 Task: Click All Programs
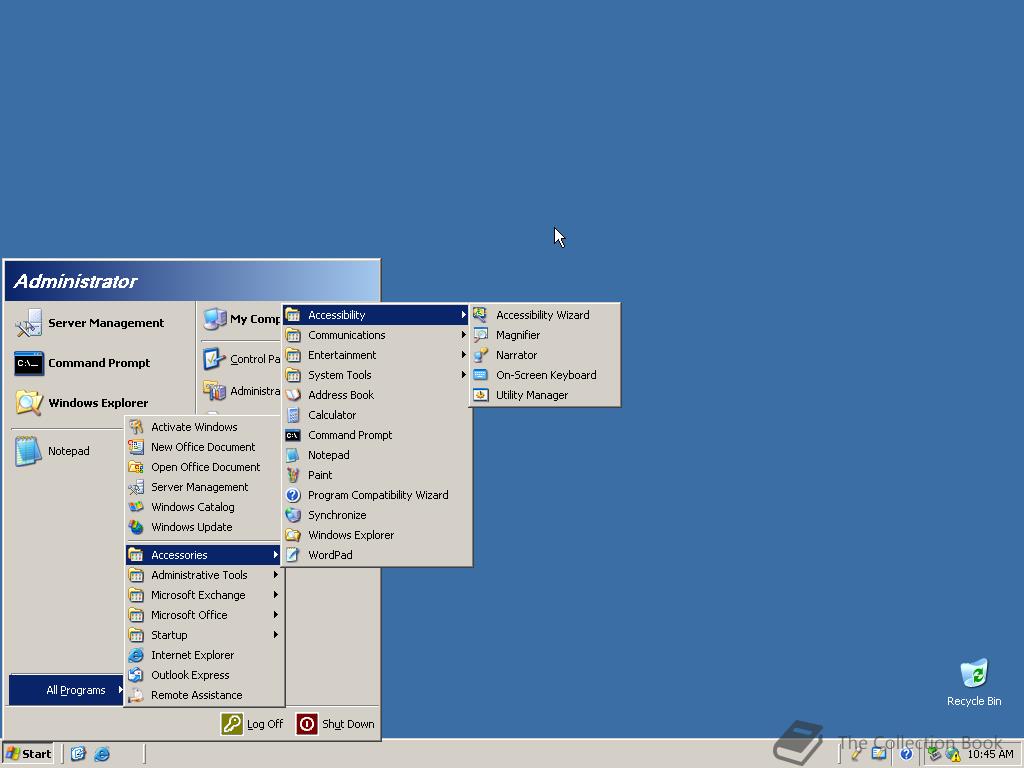(x=67, y=690)
